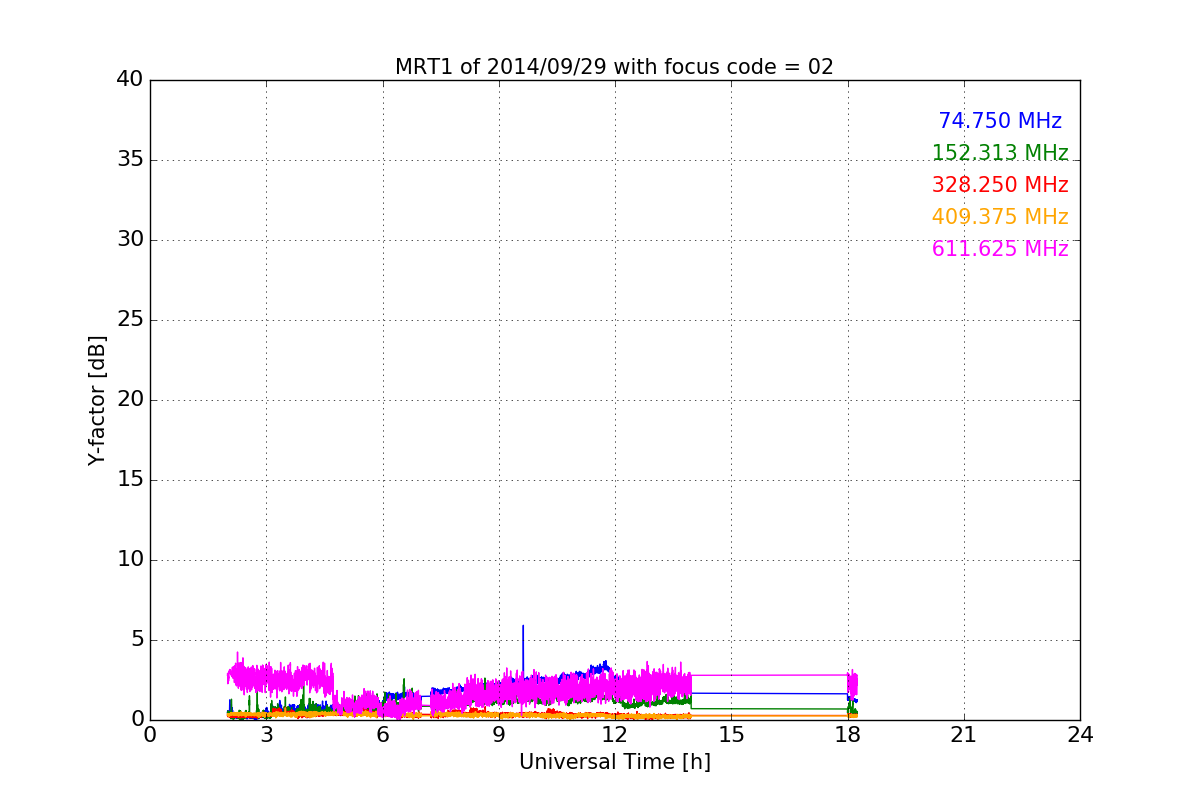The image size is (1200, 800).
Task: Click the y-axis tick label 35
Action: pyautogui.click(x=130, y=160)
